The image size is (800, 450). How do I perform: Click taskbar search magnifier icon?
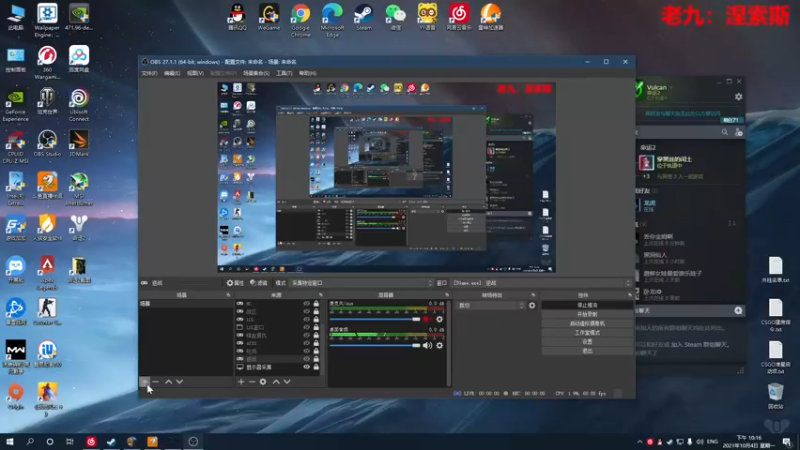(x=30, y=441)
